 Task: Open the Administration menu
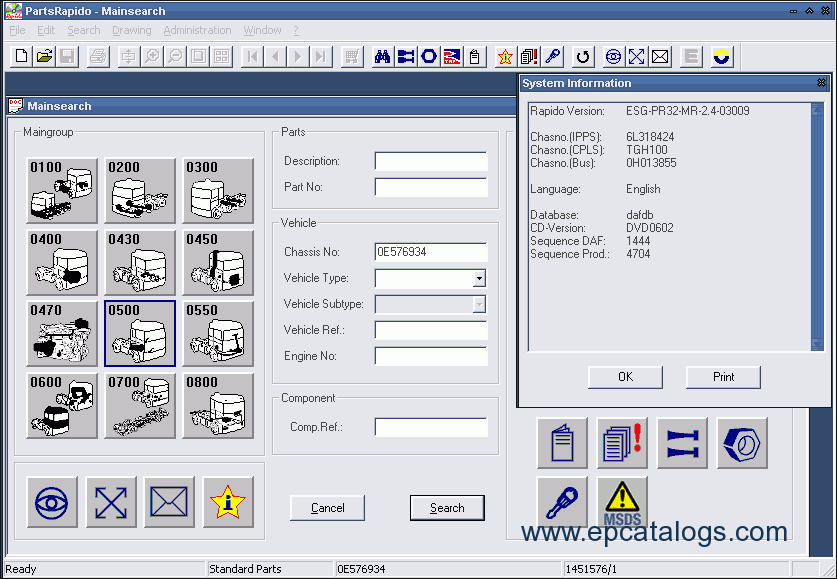[198, 30]
